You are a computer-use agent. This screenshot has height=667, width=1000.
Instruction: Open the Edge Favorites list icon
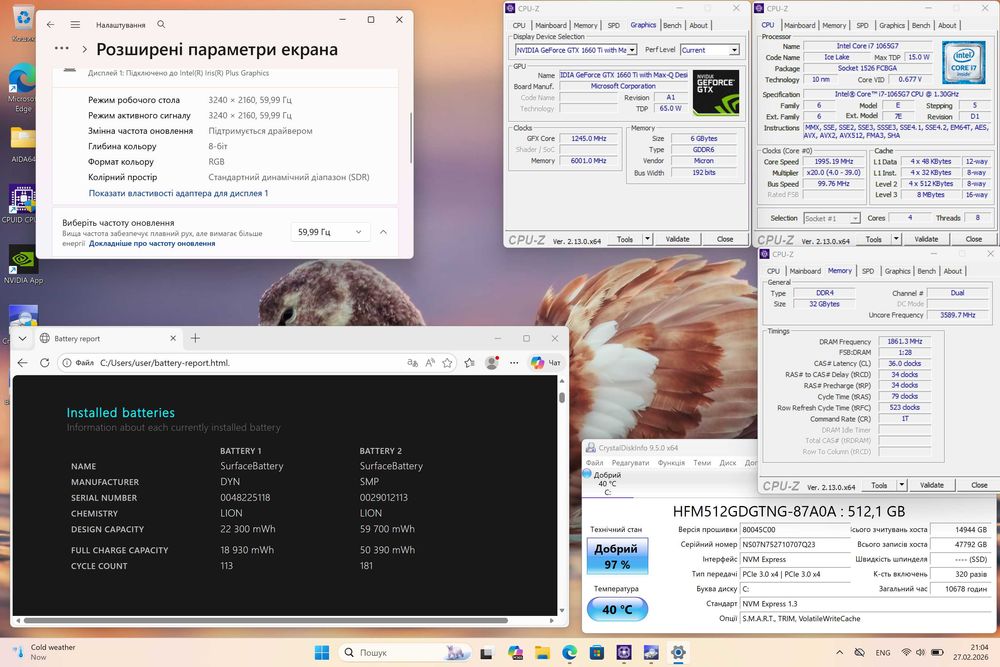[x=470, y=363]
